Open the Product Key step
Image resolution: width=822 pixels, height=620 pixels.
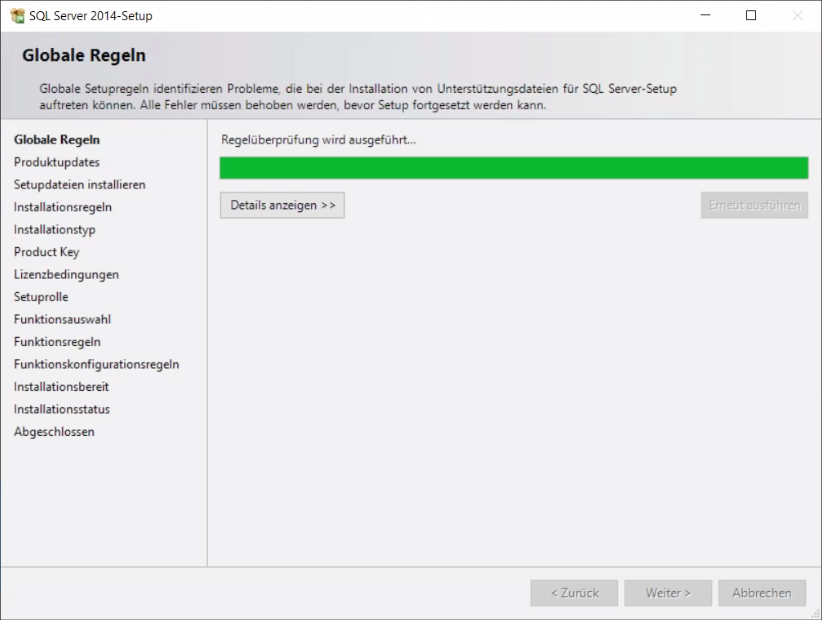point(47,252)
